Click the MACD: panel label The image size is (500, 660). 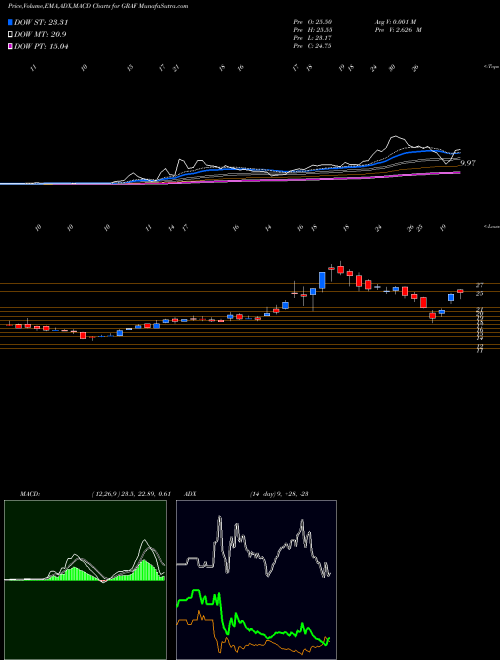[x=30, y=494]
